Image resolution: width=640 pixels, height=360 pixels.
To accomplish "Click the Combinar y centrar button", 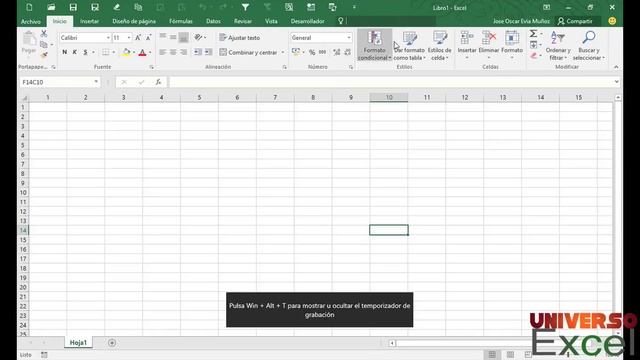I will click(x=249, y=52).
